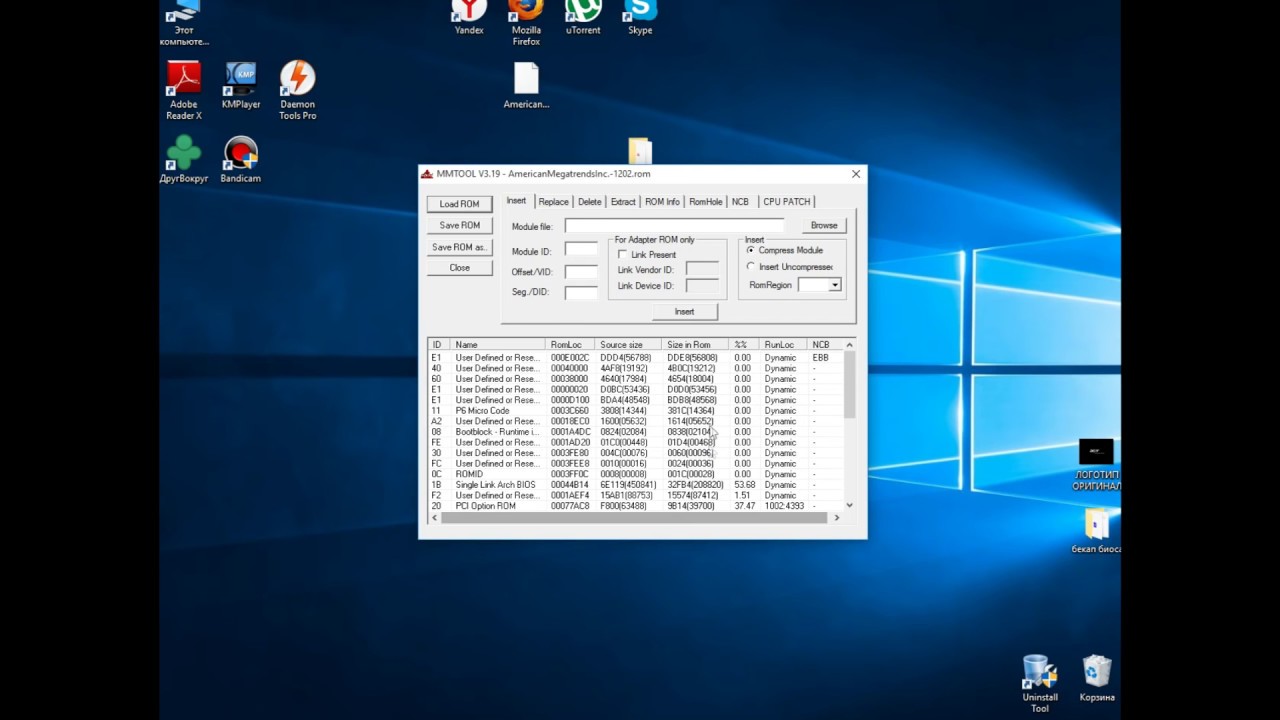This screenshot has height=720, width=1280.
Task: Enable the Link Present checkbox
Action: coord(622,255)
